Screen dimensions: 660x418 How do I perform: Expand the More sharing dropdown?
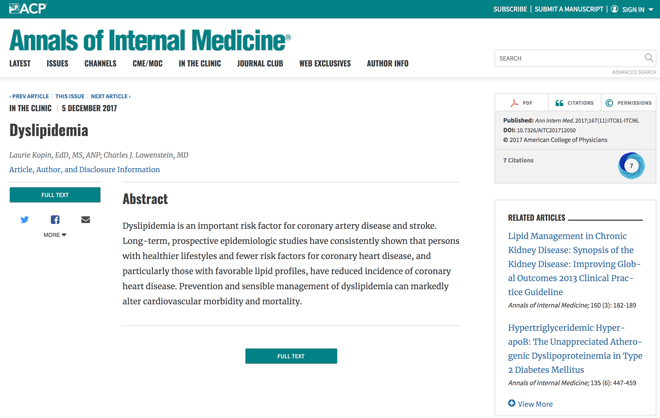(x=55, y=234)
